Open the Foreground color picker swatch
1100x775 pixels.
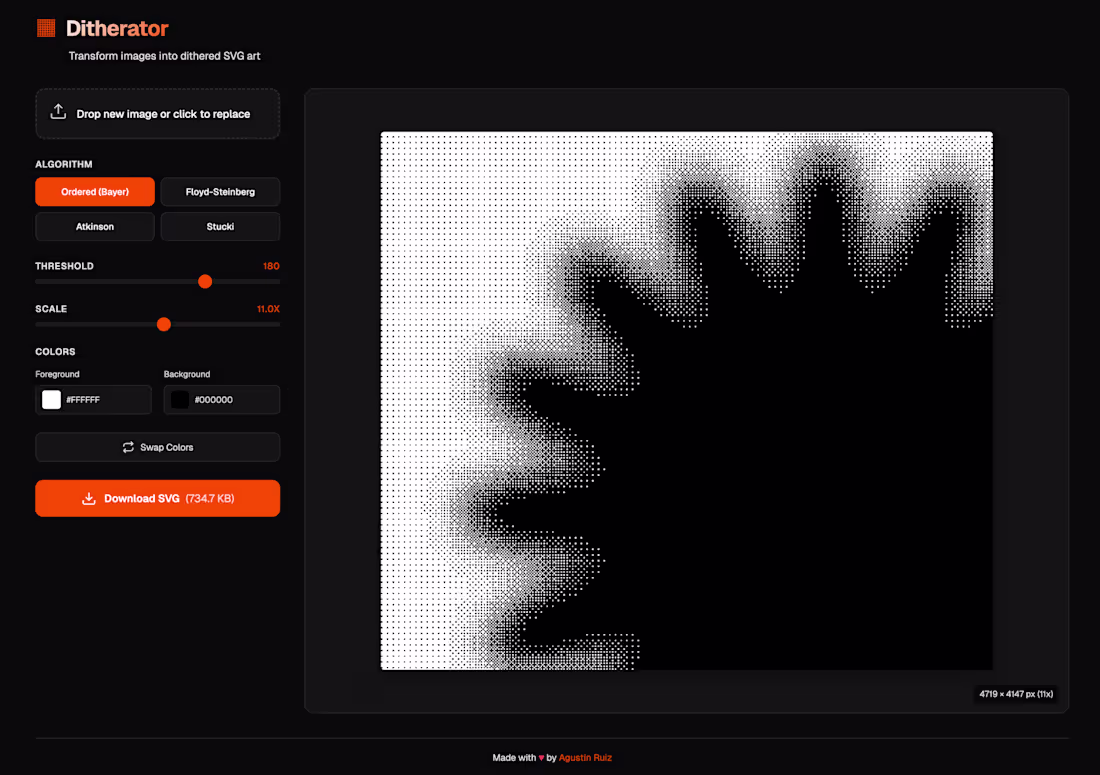coord(51,399)
